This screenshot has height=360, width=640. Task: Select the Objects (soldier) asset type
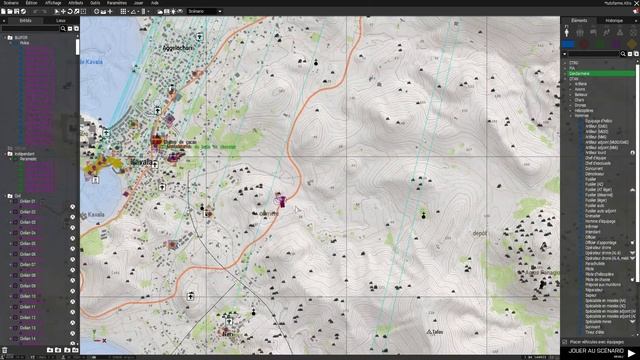tap(567, 32)
